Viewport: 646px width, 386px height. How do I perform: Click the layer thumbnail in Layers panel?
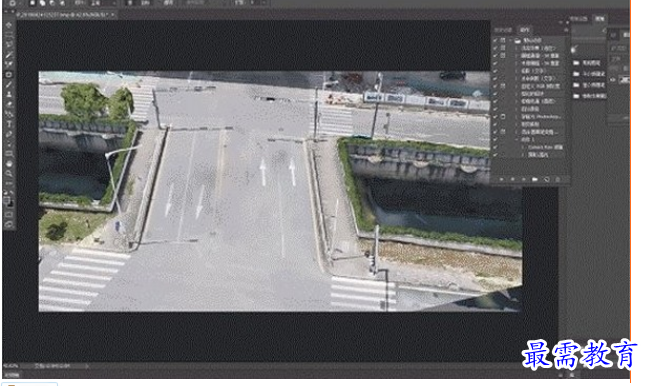(625, 80)
